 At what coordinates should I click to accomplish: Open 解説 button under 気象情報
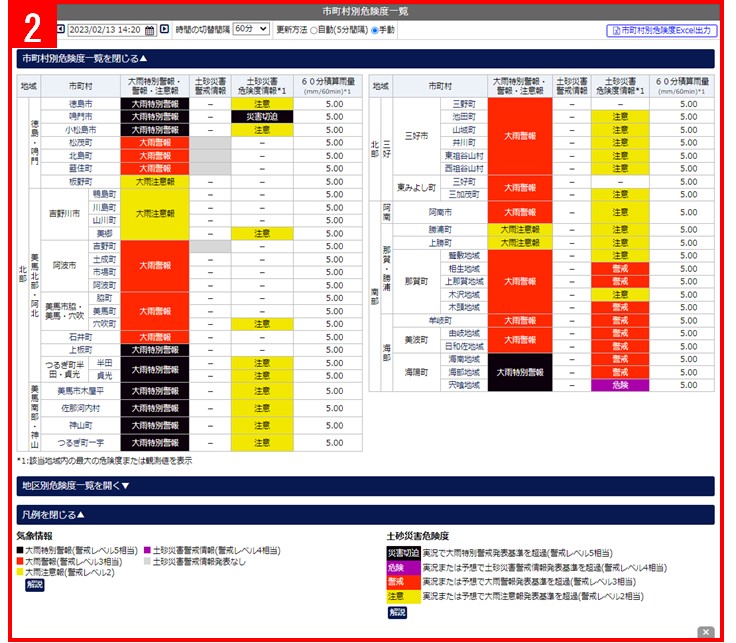(x=34, y=584)
